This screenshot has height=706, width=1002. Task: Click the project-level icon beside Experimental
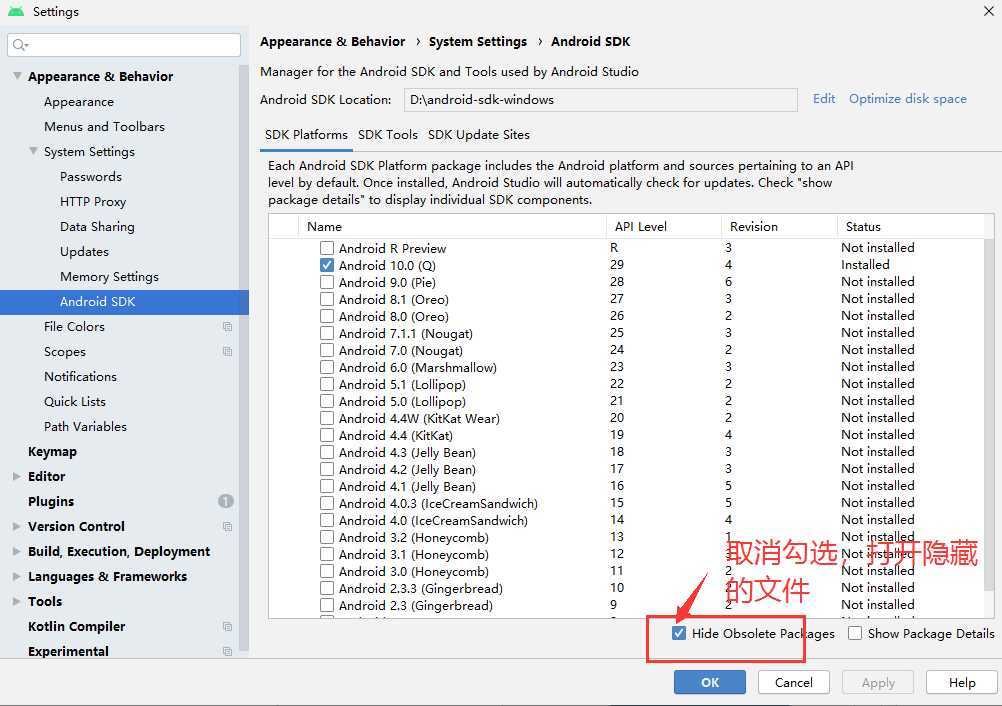click(227, 651)
